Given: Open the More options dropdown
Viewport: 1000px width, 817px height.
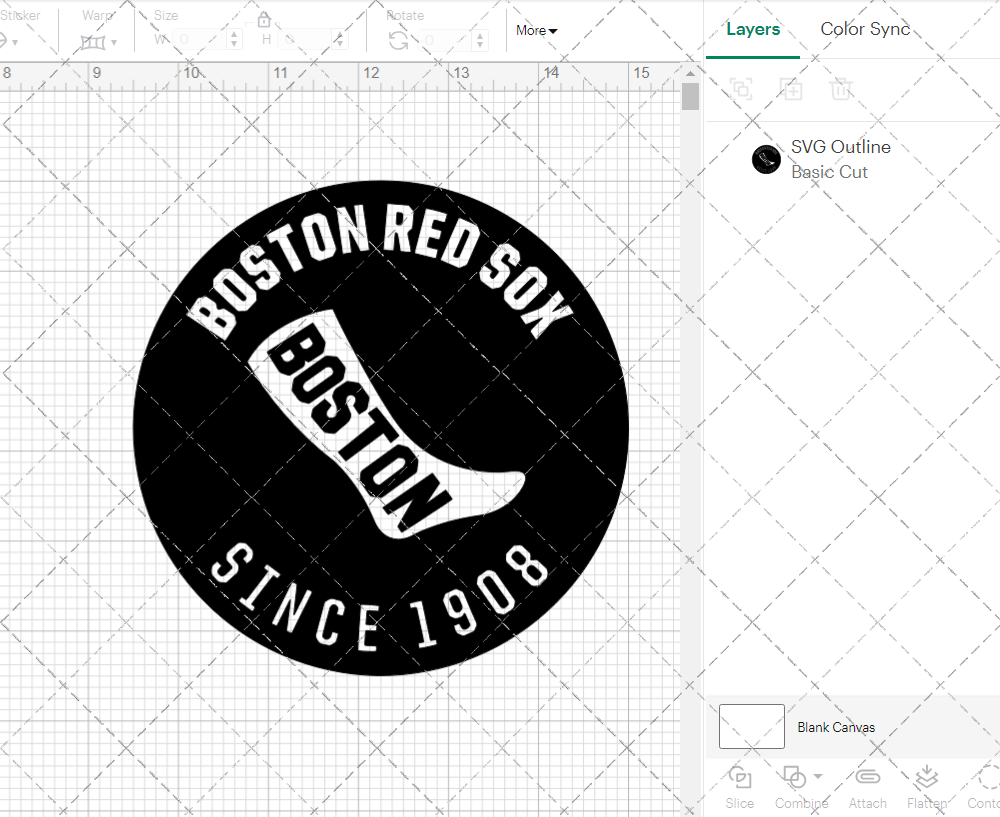Looking at the screenshot, I should click(x=536, y=31).
